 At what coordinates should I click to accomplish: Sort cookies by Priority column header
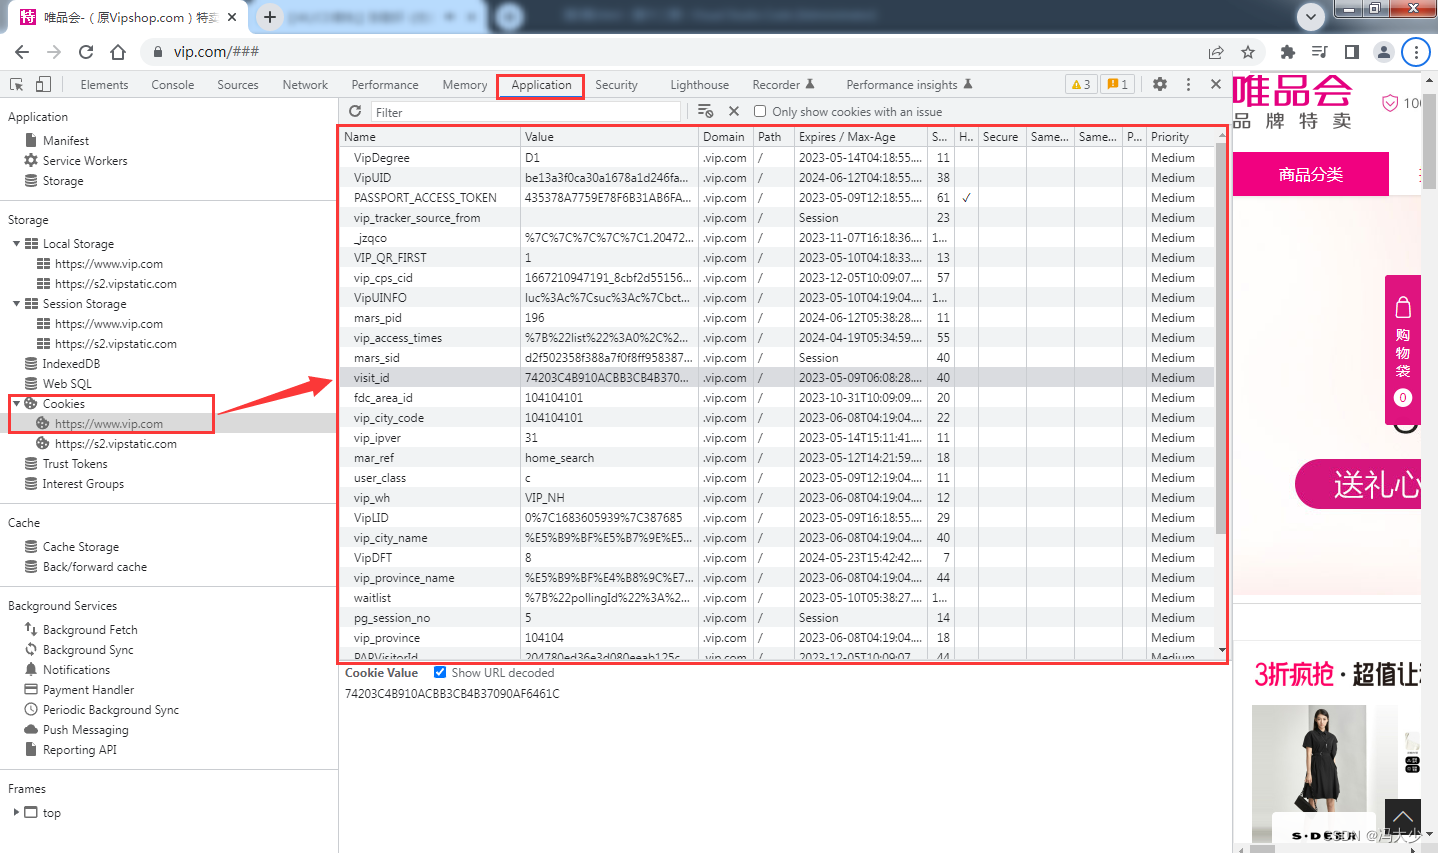pos(1180,136)
